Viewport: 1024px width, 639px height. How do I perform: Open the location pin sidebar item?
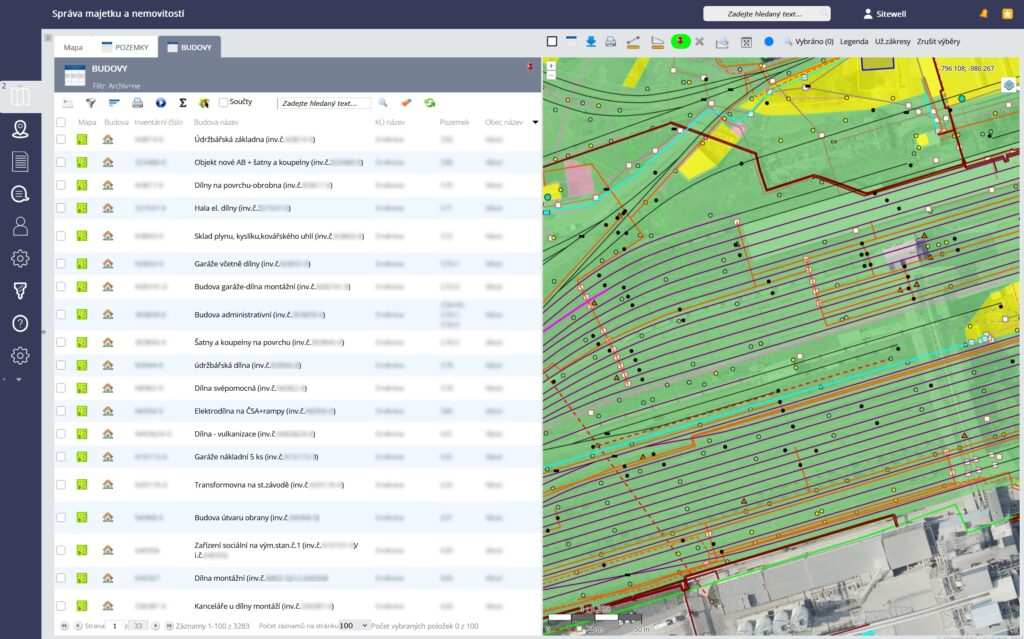[20, 129]
